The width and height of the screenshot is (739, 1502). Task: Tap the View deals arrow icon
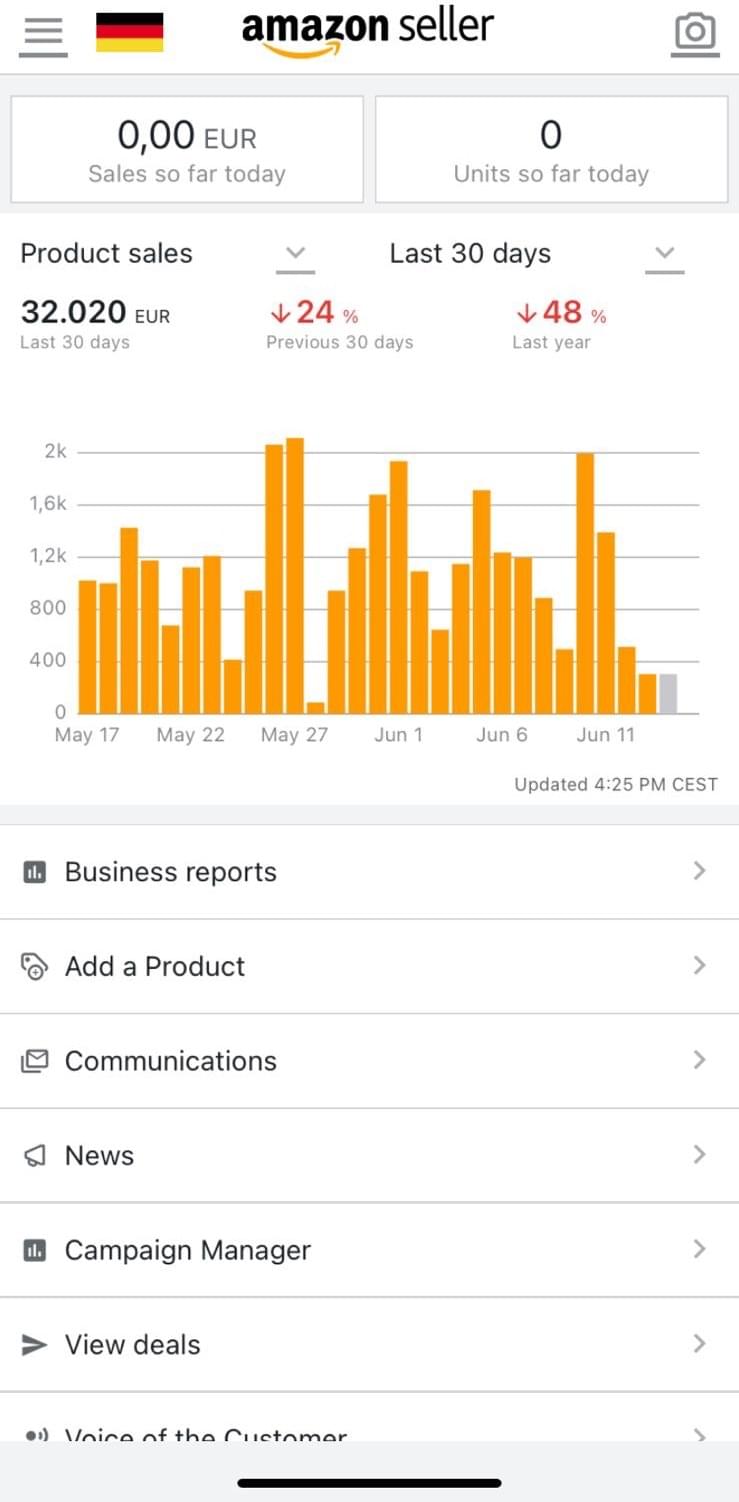[35, 1345]
